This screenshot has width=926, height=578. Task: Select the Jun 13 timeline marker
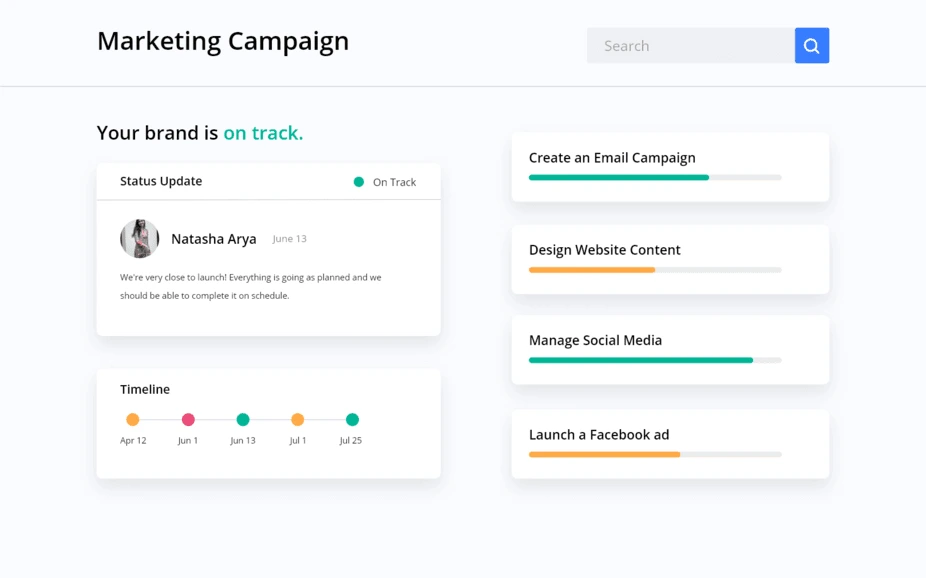pos(243,420)
